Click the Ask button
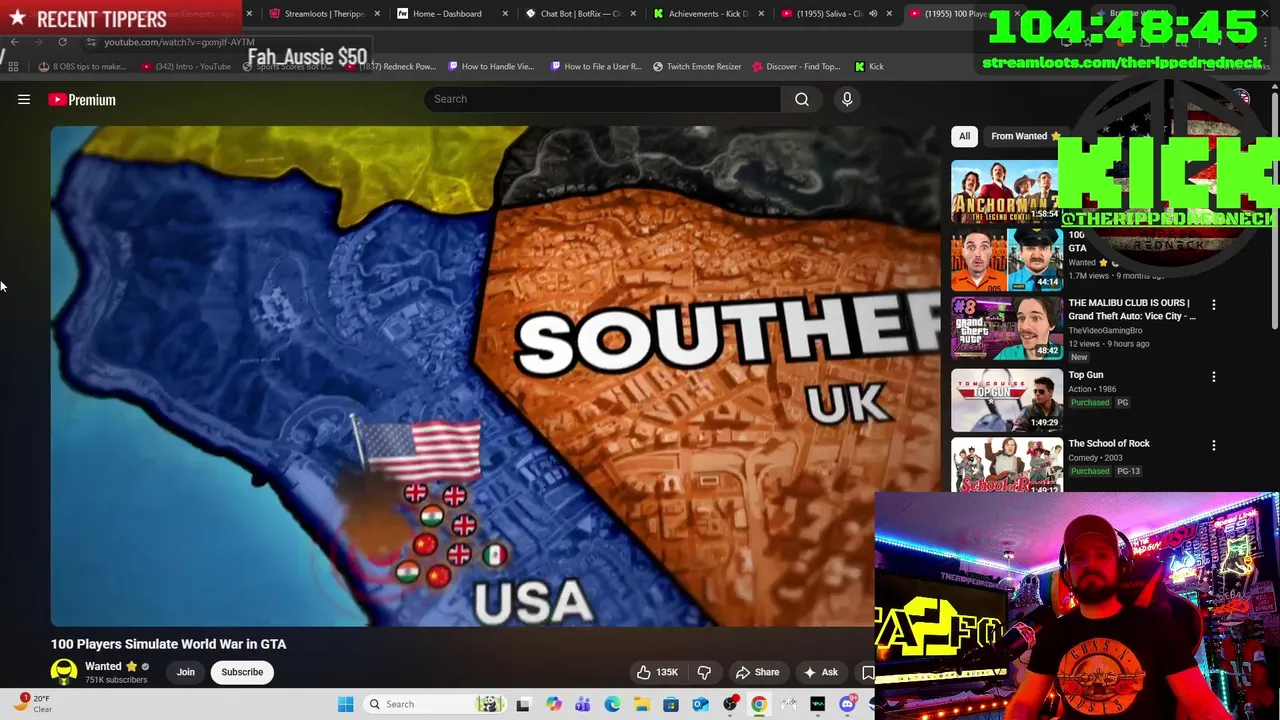Screen dimensions: 1280x720 pos(820,672)
